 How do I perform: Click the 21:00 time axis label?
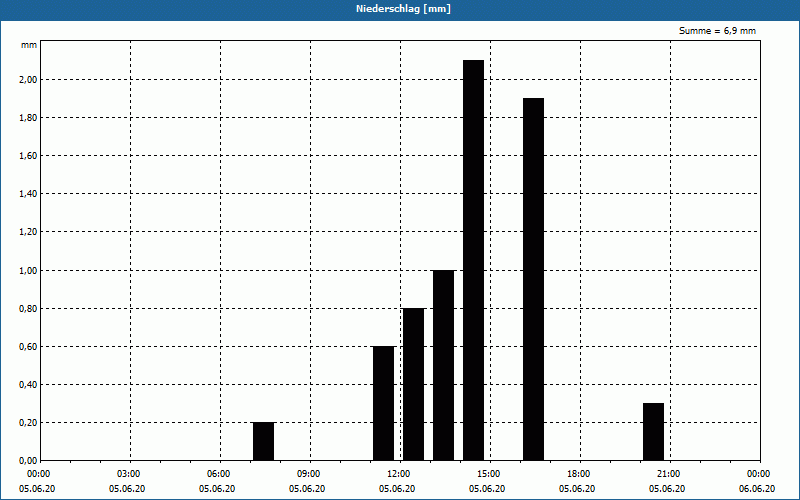(x=670, y=474)
